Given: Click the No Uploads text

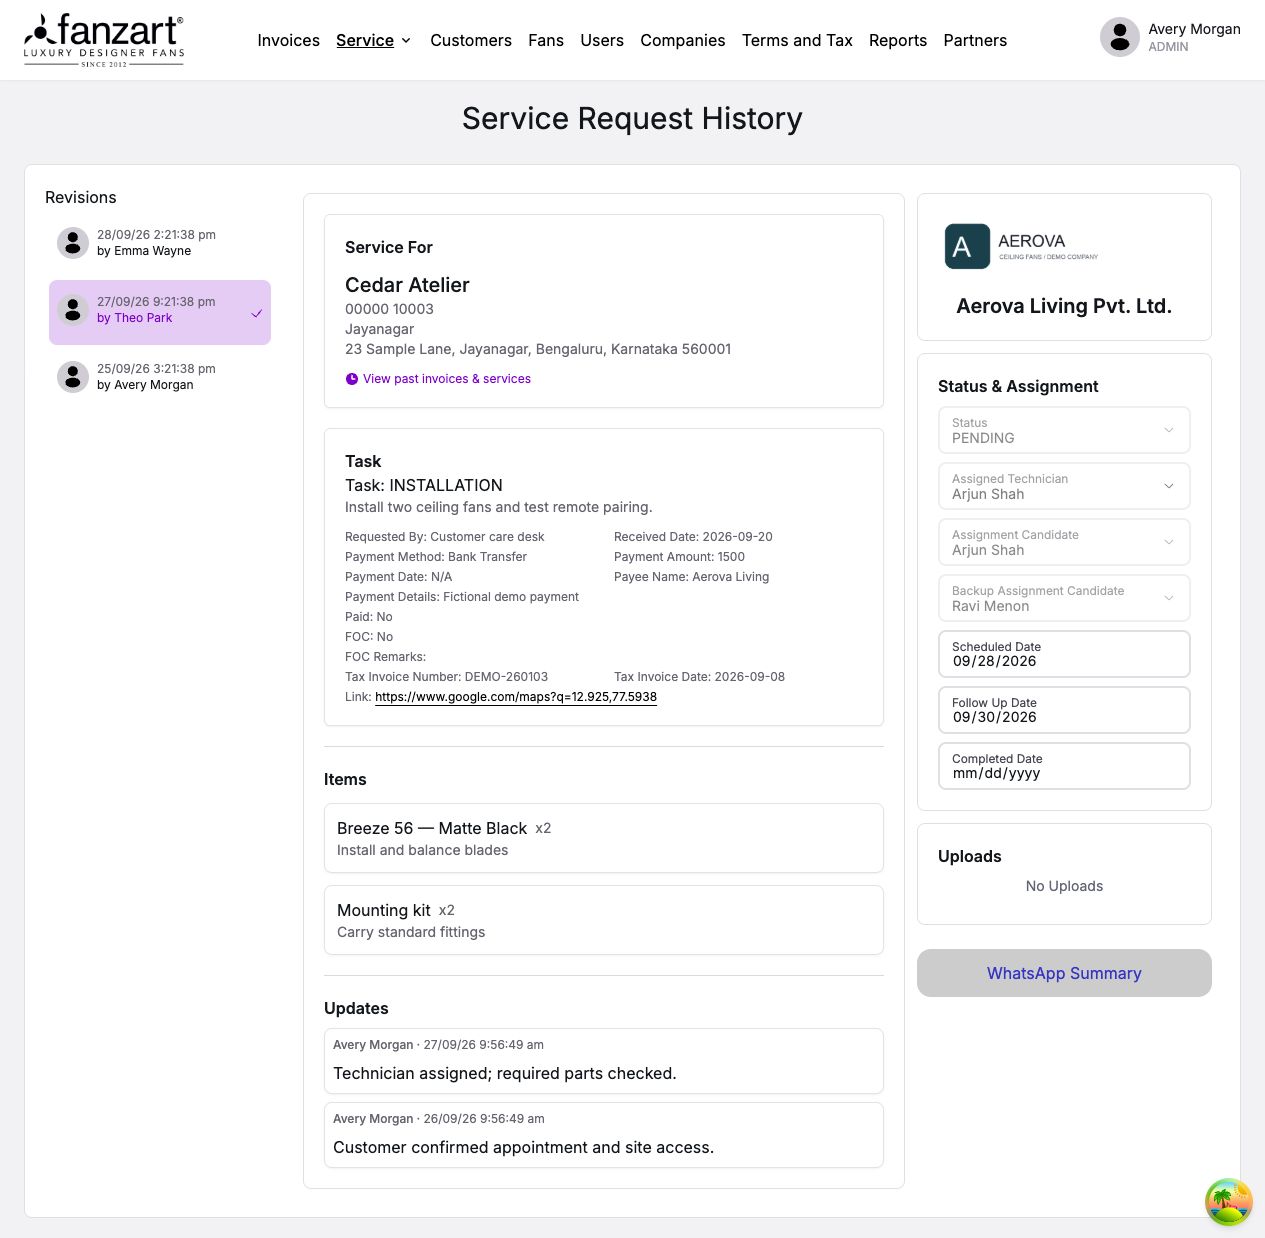Looking at the screenshot, I should pyautogui.click(x=1064, y=886).
